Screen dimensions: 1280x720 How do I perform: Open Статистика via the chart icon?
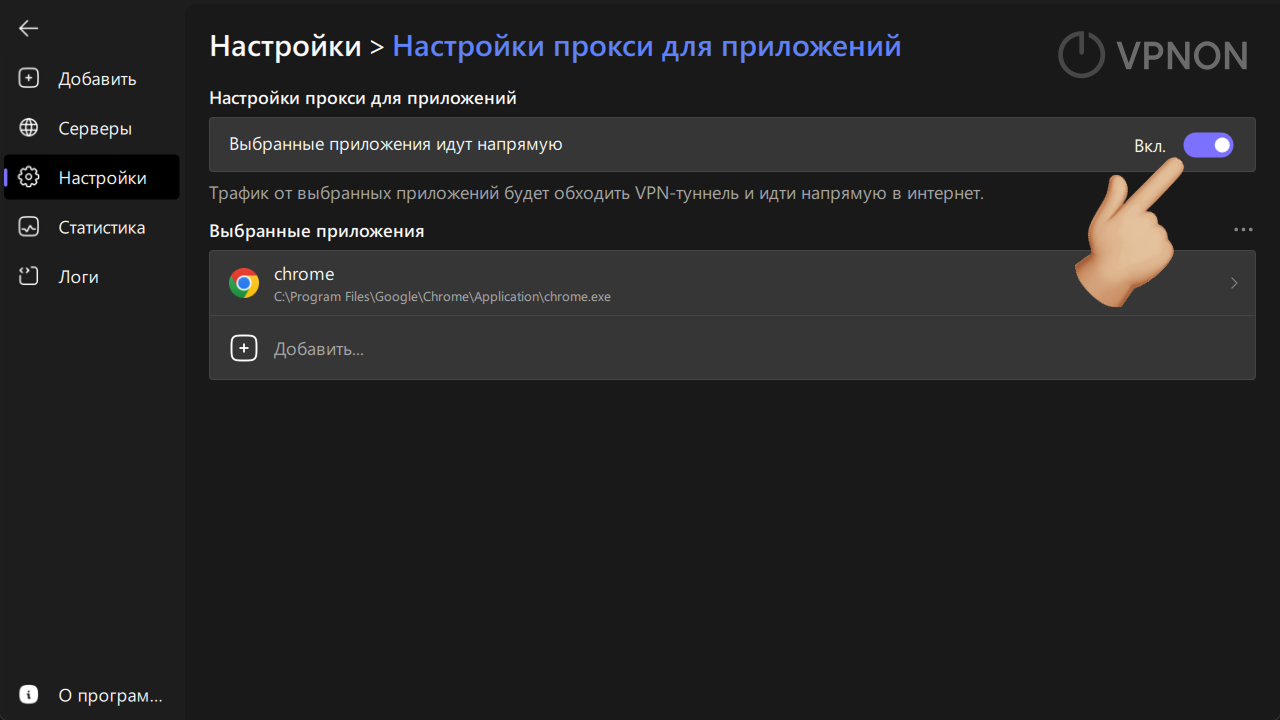pos(28,227)
